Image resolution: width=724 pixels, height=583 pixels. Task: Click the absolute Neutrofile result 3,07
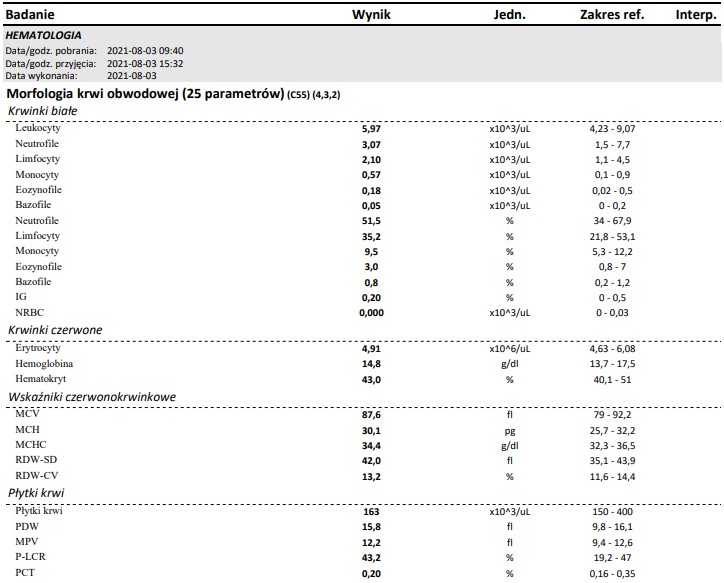[x=371, y=144]
